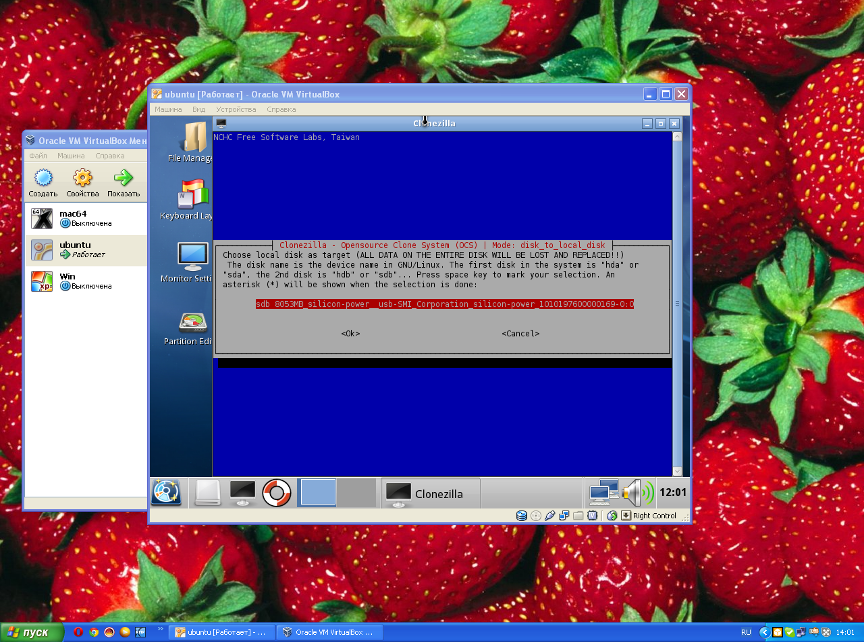The image size is (864, 642).
Task: Click Clonezilla terminal scrollbar up arrow
Action: click(677, 137)
